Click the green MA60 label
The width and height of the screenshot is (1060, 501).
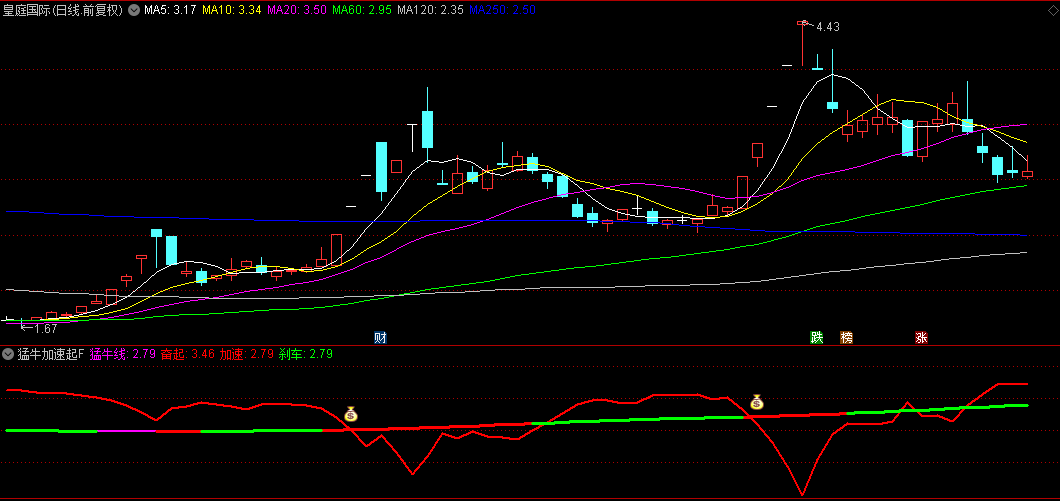tap(361, 11)
